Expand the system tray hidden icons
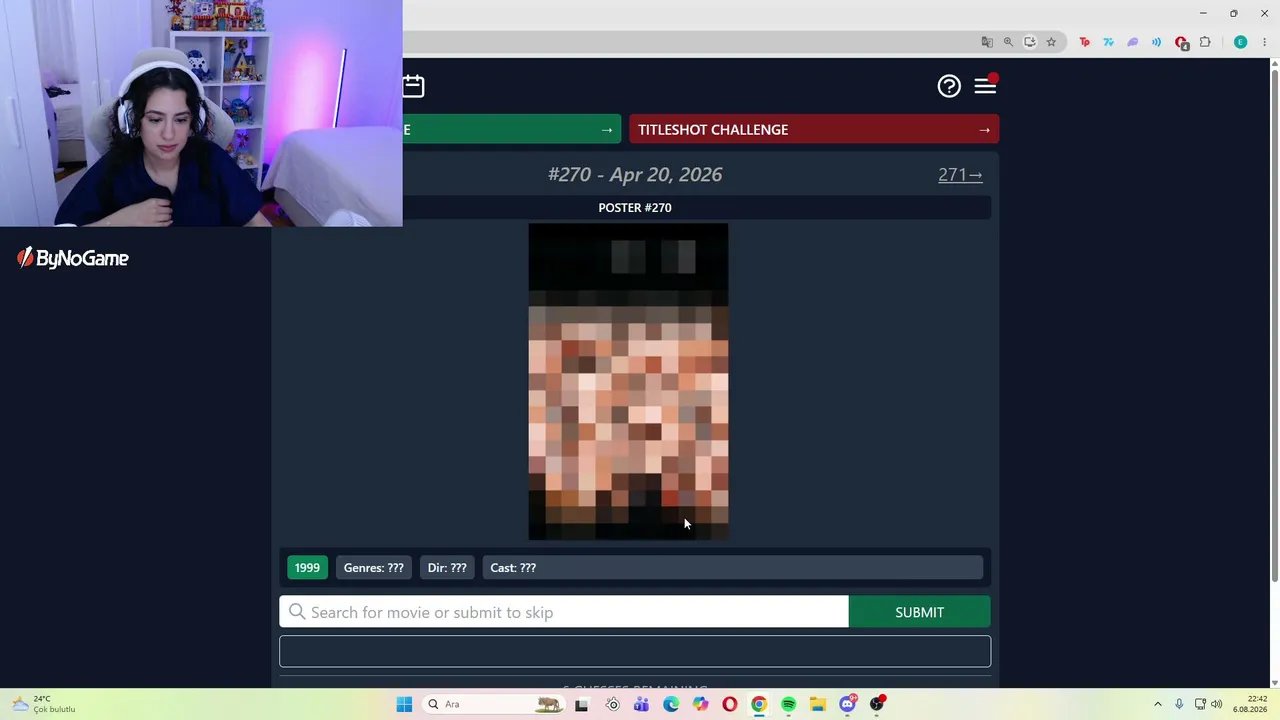Screen dimensions: 1280x720 pos(1158,704)
